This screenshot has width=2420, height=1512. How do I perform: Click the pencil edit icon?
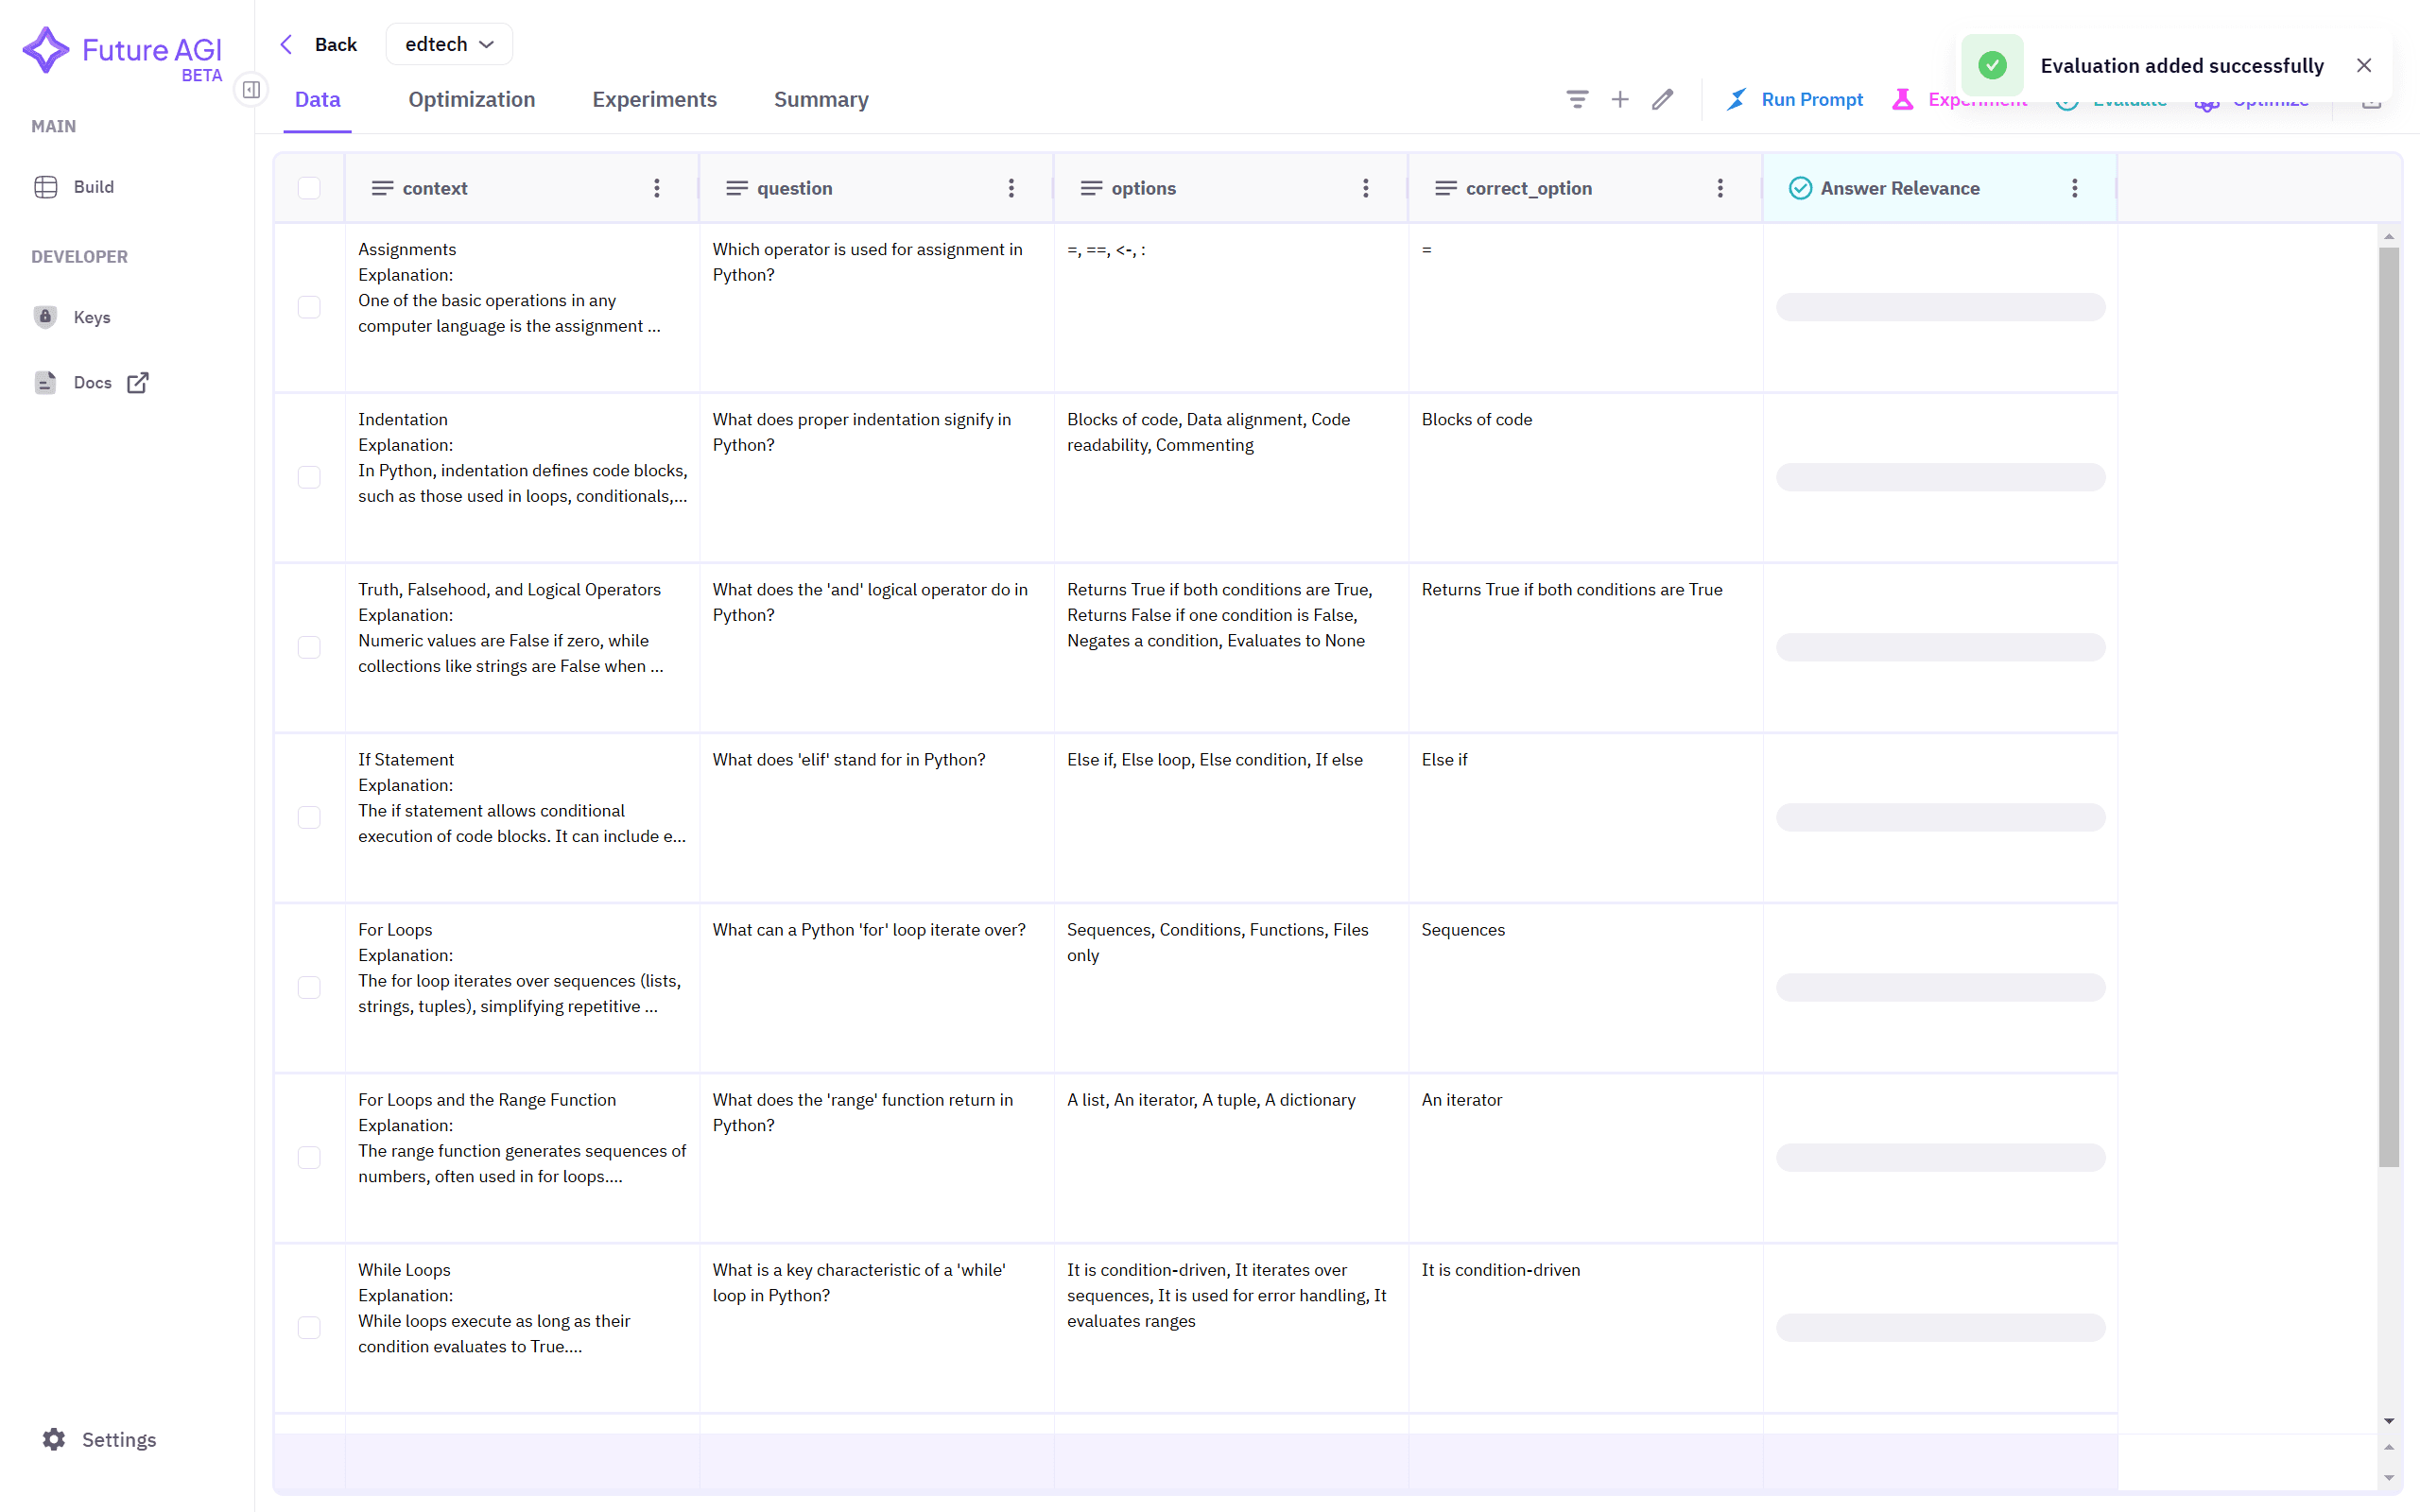click(x=1662, y=99)
